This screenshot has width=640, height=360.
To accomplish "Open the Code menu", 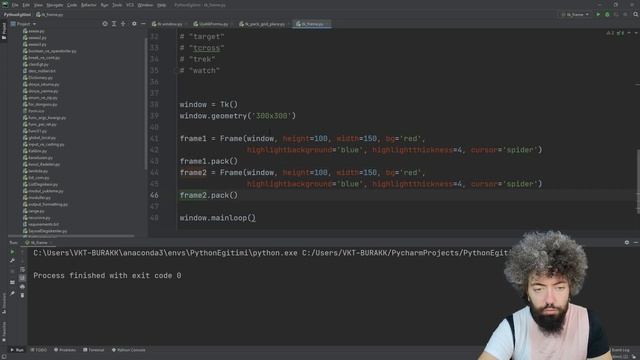I will coord(72,5).
